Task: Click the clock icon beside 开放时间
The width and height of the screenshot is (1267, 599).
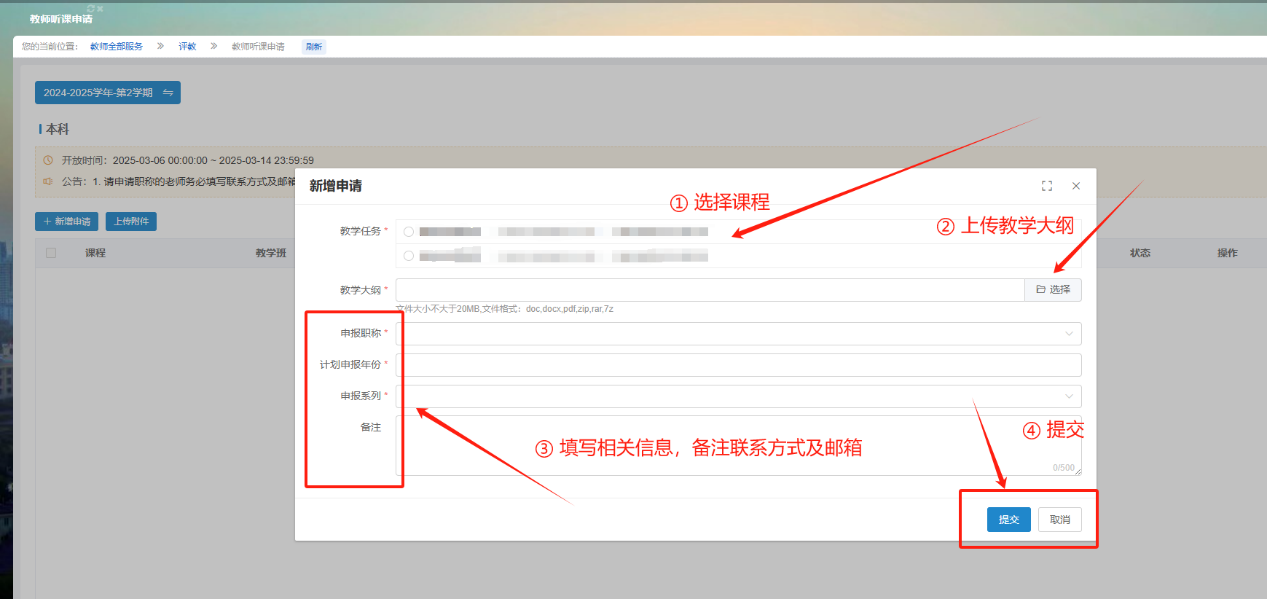Action: [x=47, y=160]
